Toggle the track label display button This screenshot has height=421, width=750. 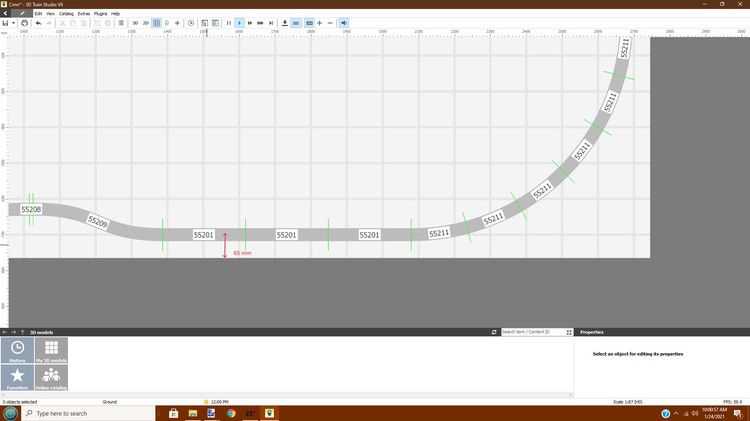point(309,23)
